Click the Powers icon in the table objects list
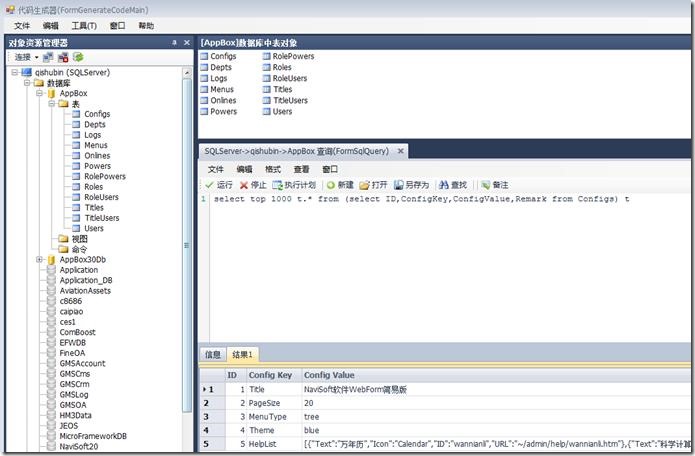This screenshot has width=695, height=456. tap(204, 112)
